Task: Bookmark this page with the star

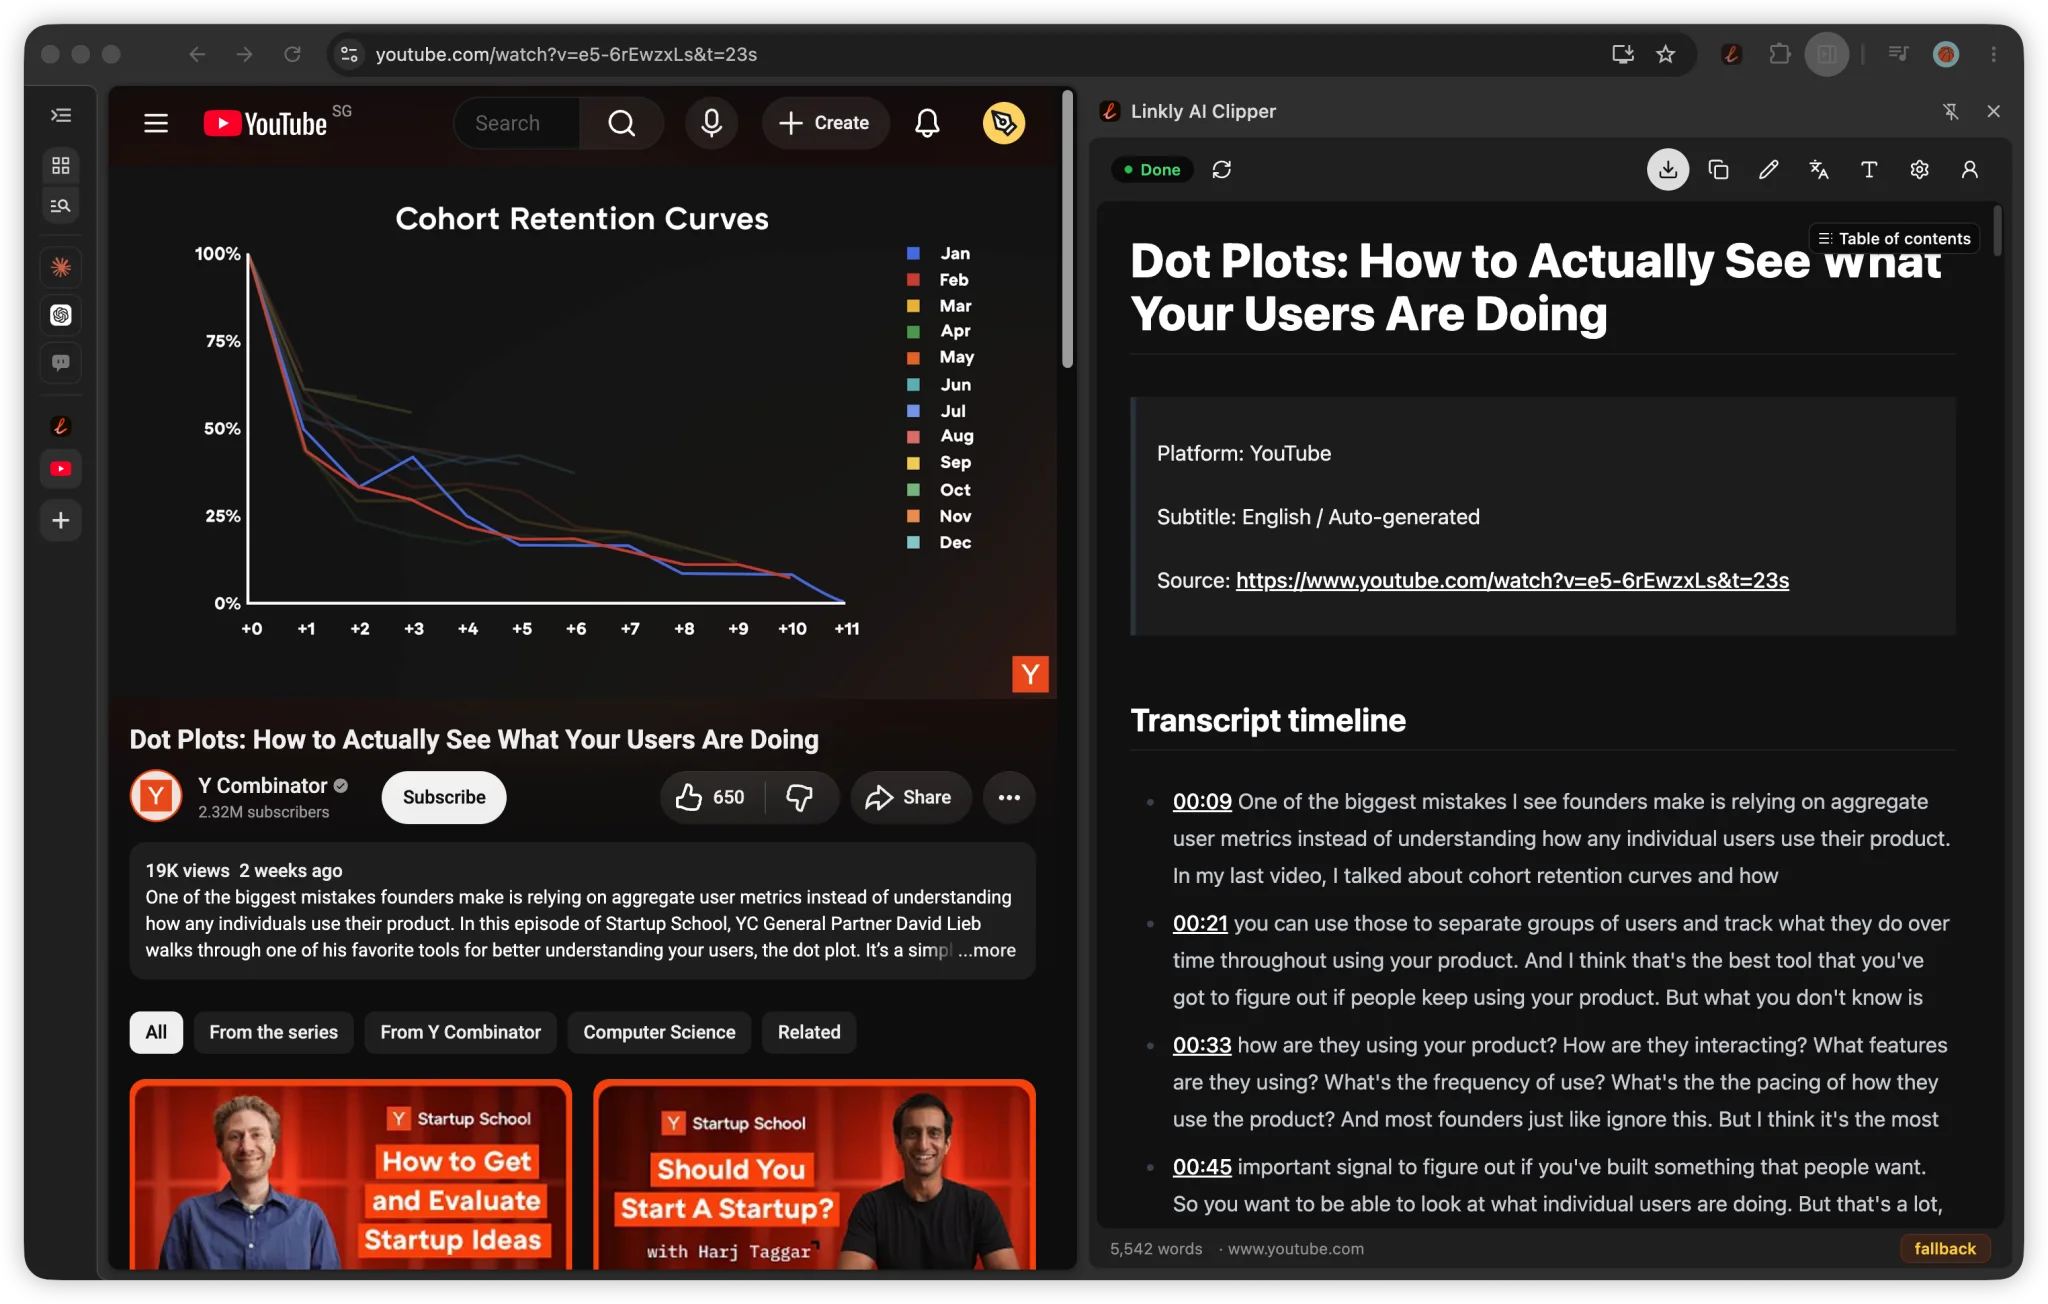Action: 1665,54
